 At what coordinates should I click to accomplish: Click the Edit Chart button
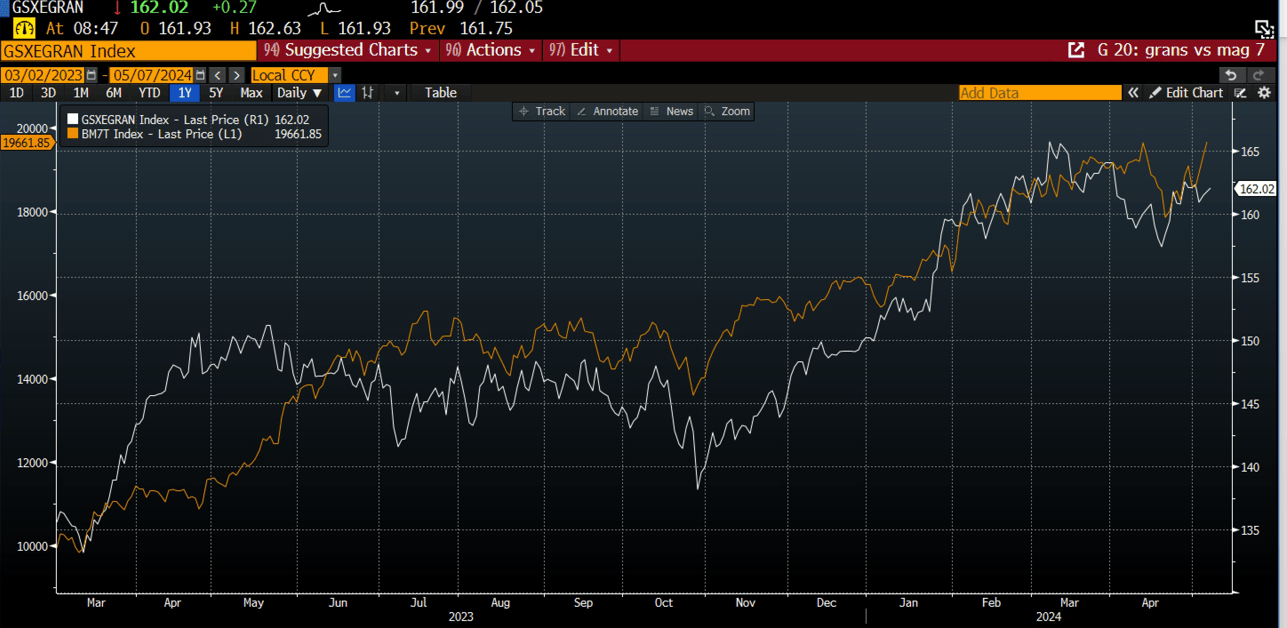pyautogui.click(x=1186, y=93)
